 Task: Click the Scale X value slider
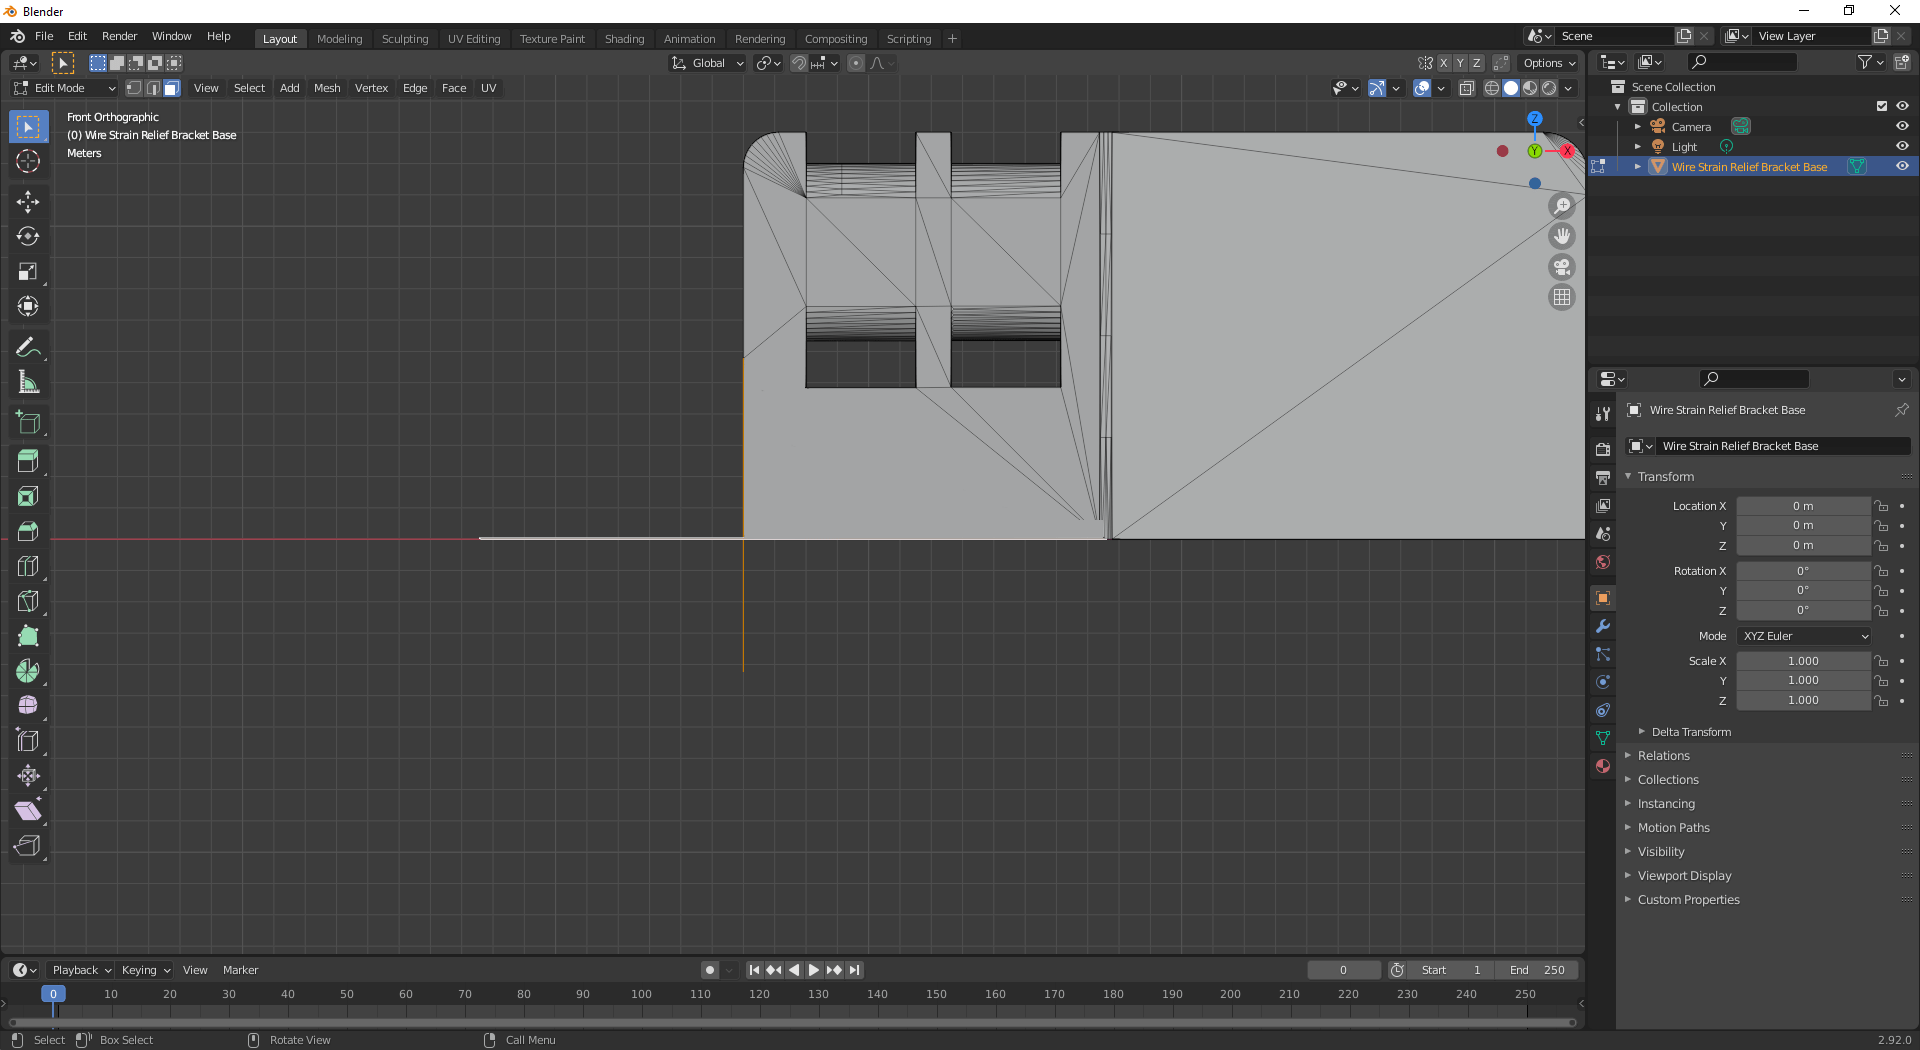click(x=1803, y=660)
